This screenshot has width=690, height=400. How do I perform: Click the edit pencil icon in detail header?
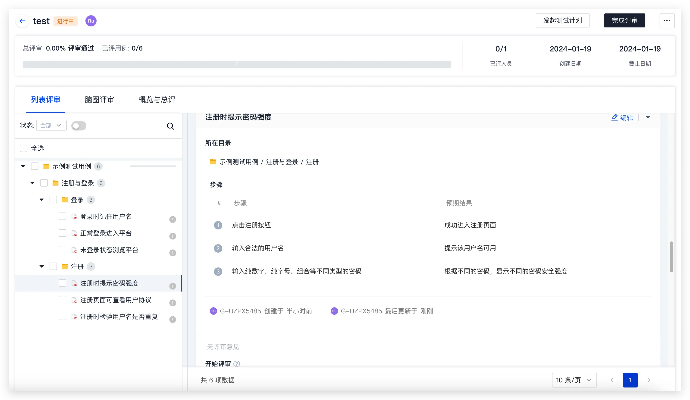point(615,117)
